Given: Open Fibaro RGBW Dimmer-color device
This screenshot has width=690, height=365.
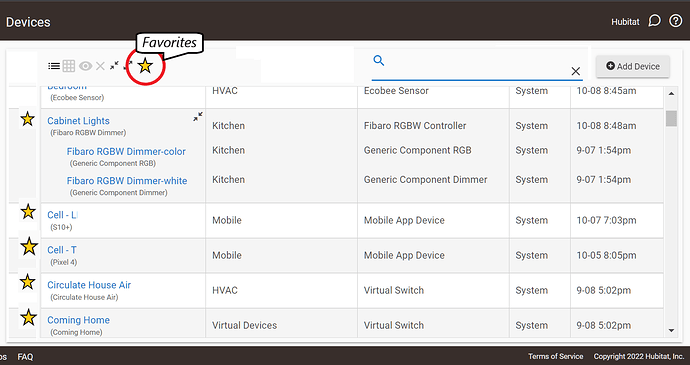Looking at the screenshot, I should pyautogui.click(x=126, y=151).
